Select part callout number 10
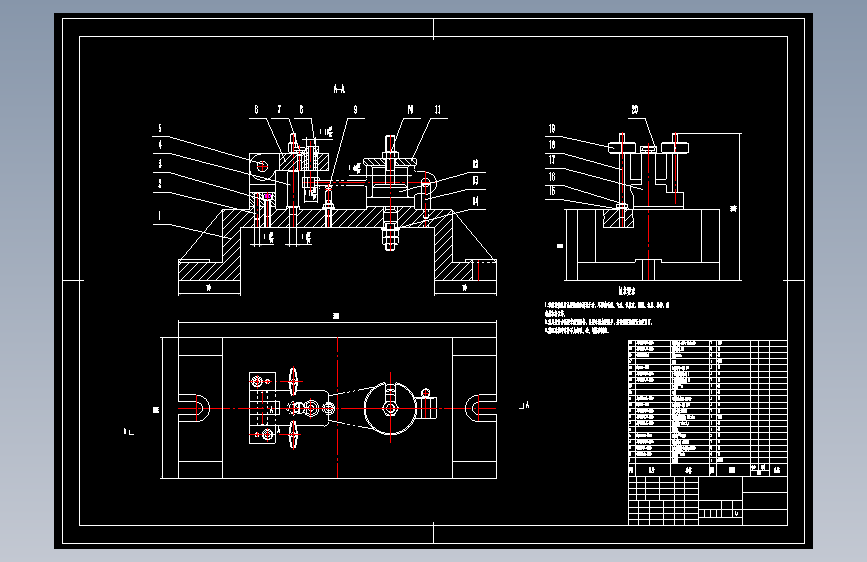Image resolution: width=867 pixels, height=562 pixels. (410, 110)
